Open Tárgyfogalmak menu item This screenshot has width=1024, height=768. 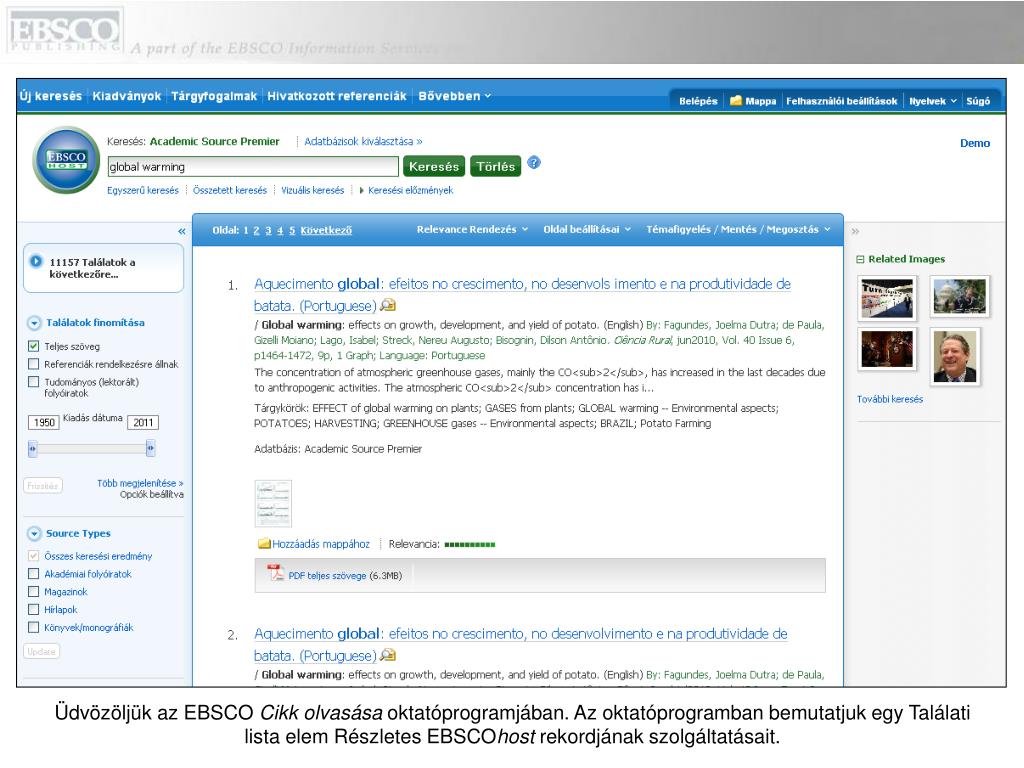click(214, 96)
